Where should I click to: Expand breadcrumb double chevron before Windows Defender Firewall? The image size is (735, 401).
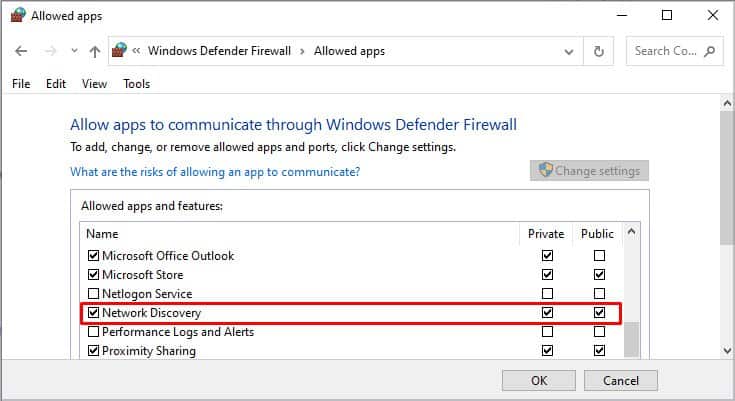tap(136, 51)
